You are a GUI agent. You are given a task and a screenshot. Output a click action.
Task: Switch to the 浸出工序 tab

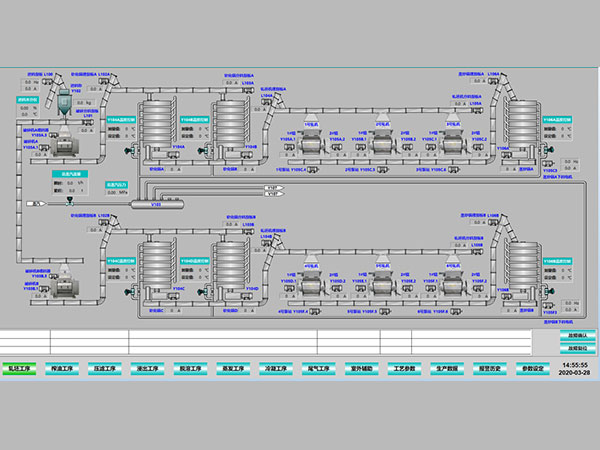click(x=147, y=368)
